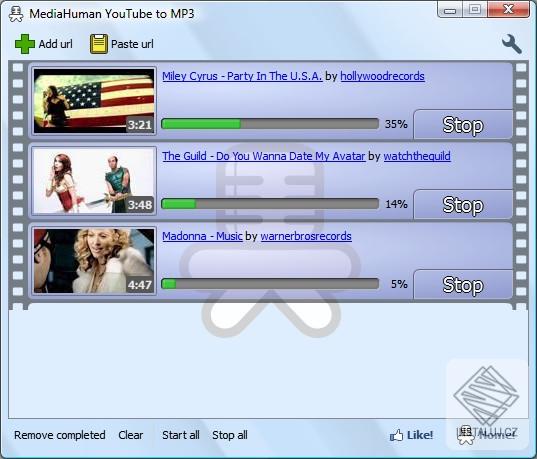Click the MediaHuman logo icon in title bar
537x459 pixels.
tap(16, 14)
